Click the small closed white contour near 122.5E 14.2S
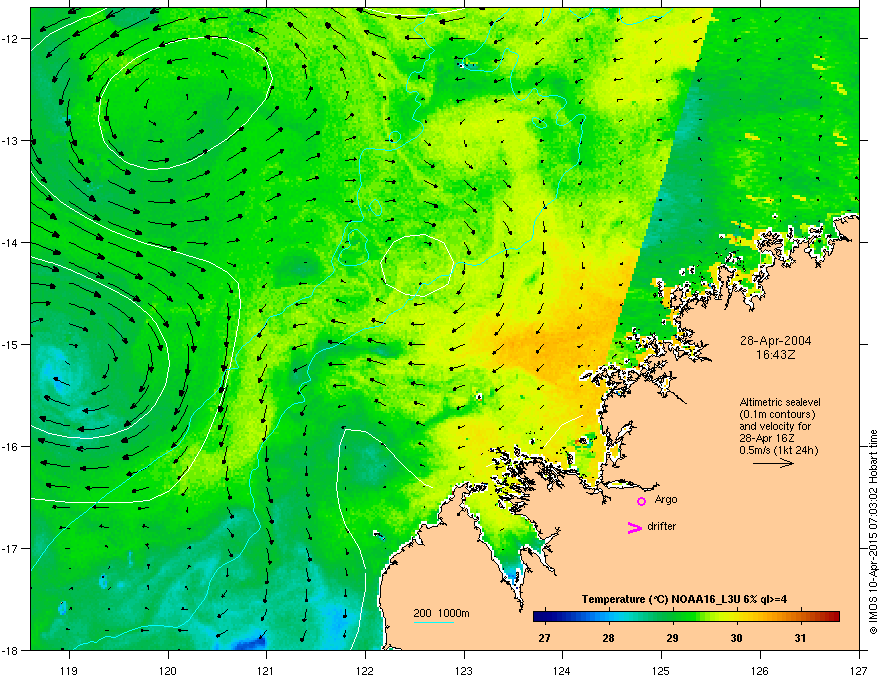The image size is (880, 680). (x=417, y=265)
